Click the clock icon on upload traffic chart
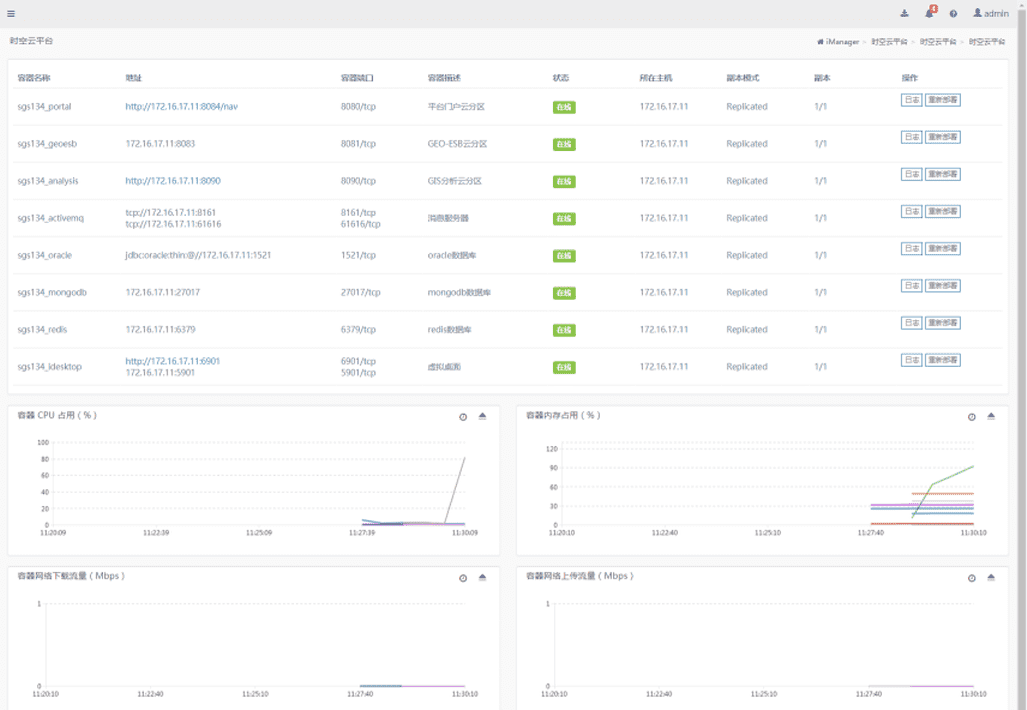The height and width of the screenshot is (710, 1027). point(971,578)
